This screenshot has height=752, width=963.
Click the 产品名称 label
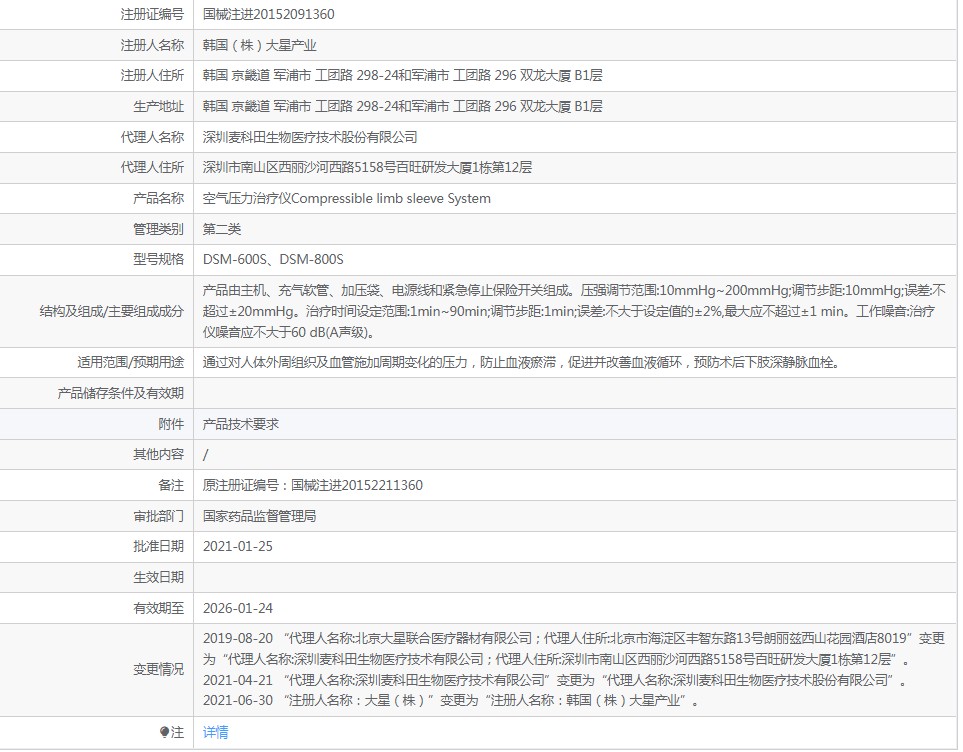(158, 198)
